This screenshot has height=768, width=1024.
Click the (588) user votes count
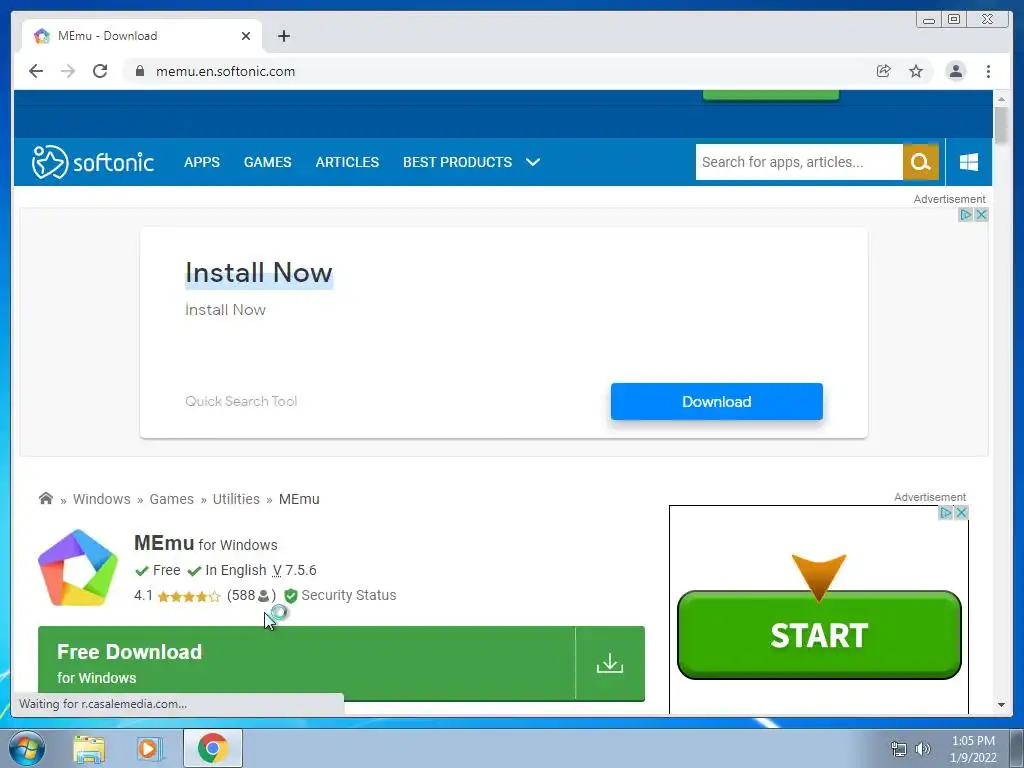251,596
